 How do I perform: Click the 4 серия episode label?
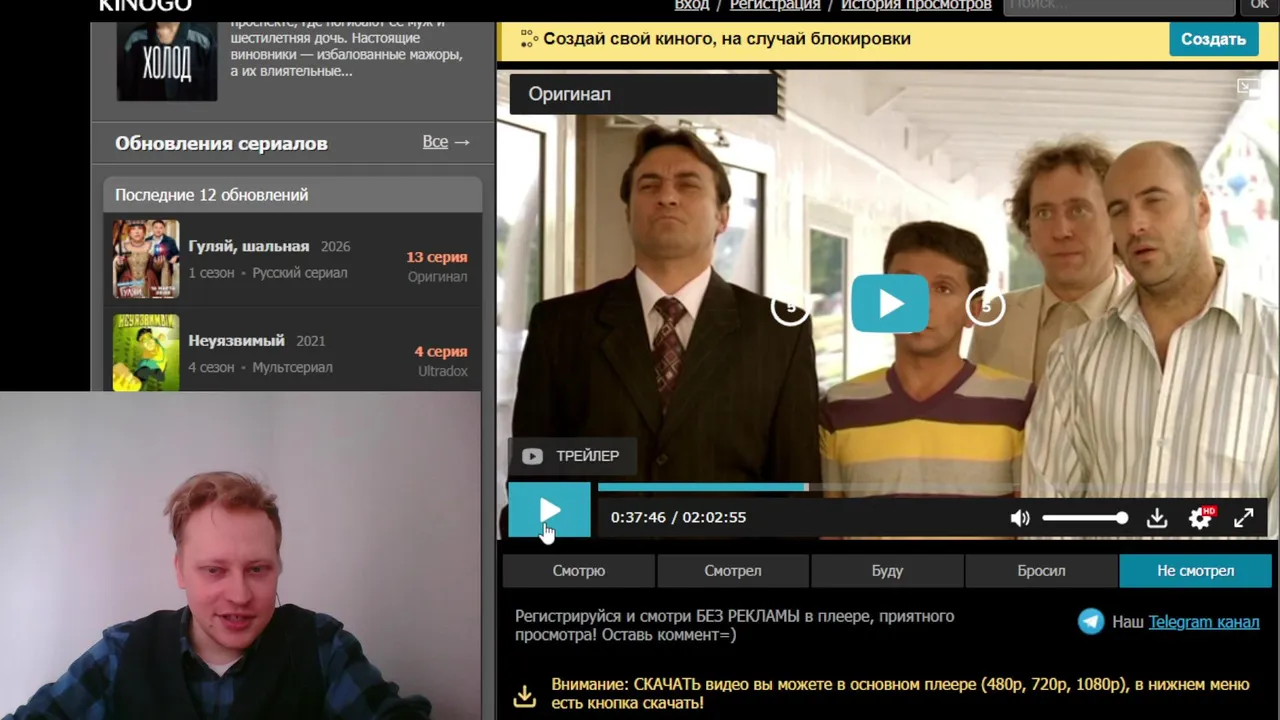click(x=441, y=352)
